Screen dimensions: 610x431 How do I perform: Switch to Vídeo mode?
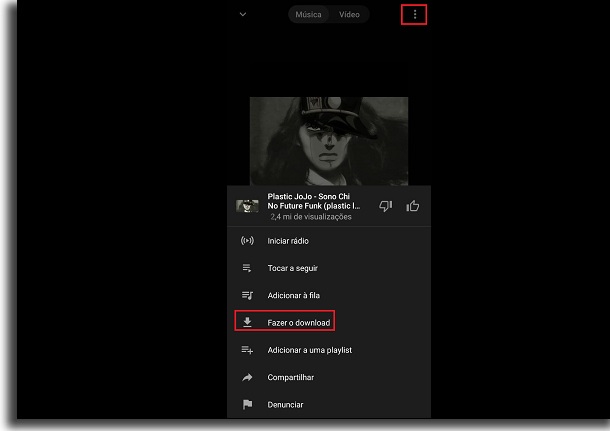(x=349, y=14)
